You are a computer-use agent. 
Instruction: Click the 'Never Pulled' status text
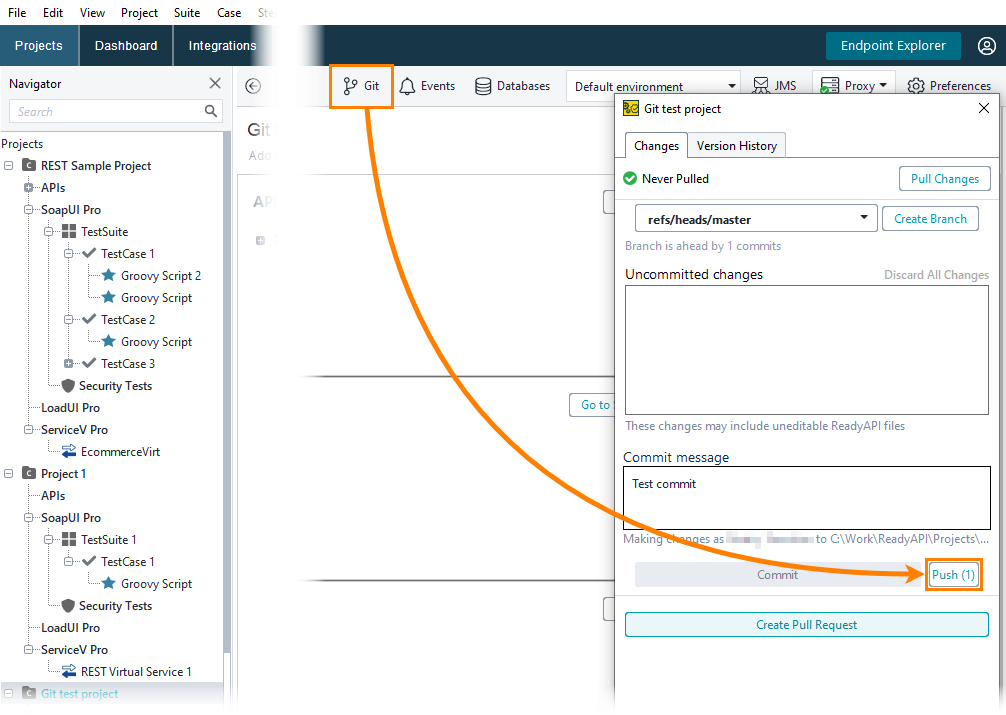[676, 178]
